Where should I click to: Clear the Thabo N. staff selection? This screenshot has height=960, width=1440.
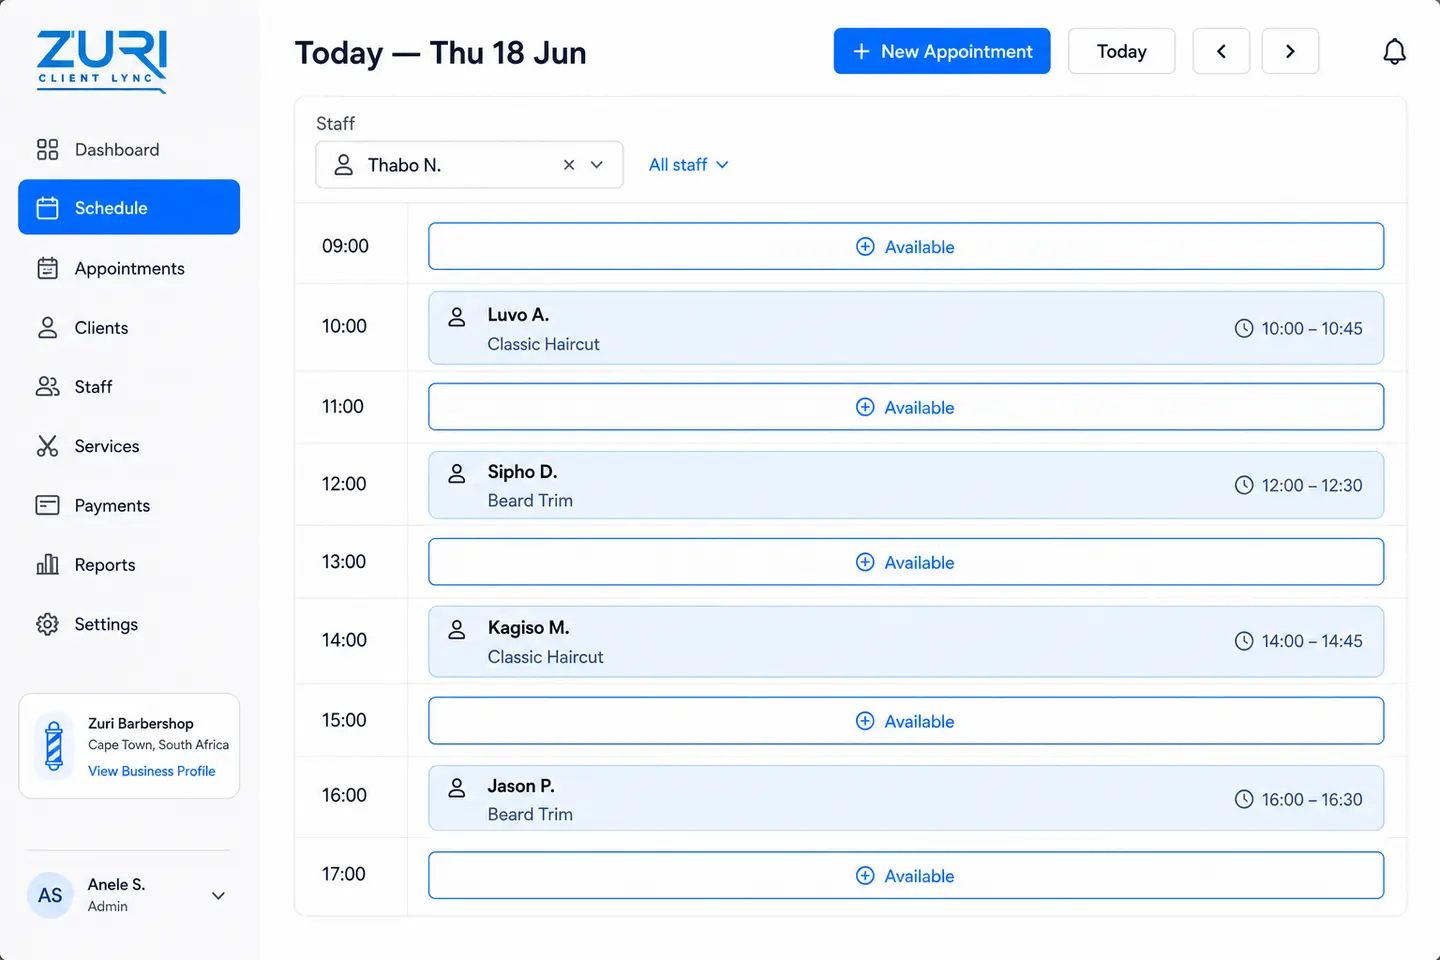pos(569,165)
